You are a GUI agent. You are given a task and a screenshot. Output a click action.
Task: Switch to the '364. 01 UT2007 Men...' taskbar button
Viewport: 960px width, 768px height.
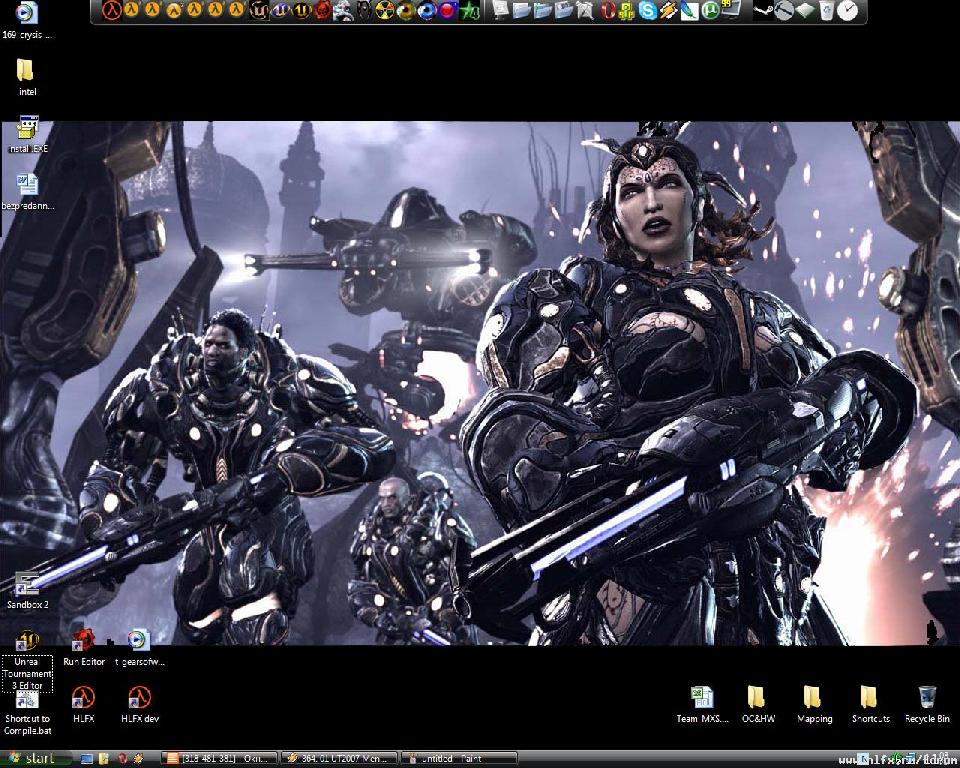(x=339, y=759)
